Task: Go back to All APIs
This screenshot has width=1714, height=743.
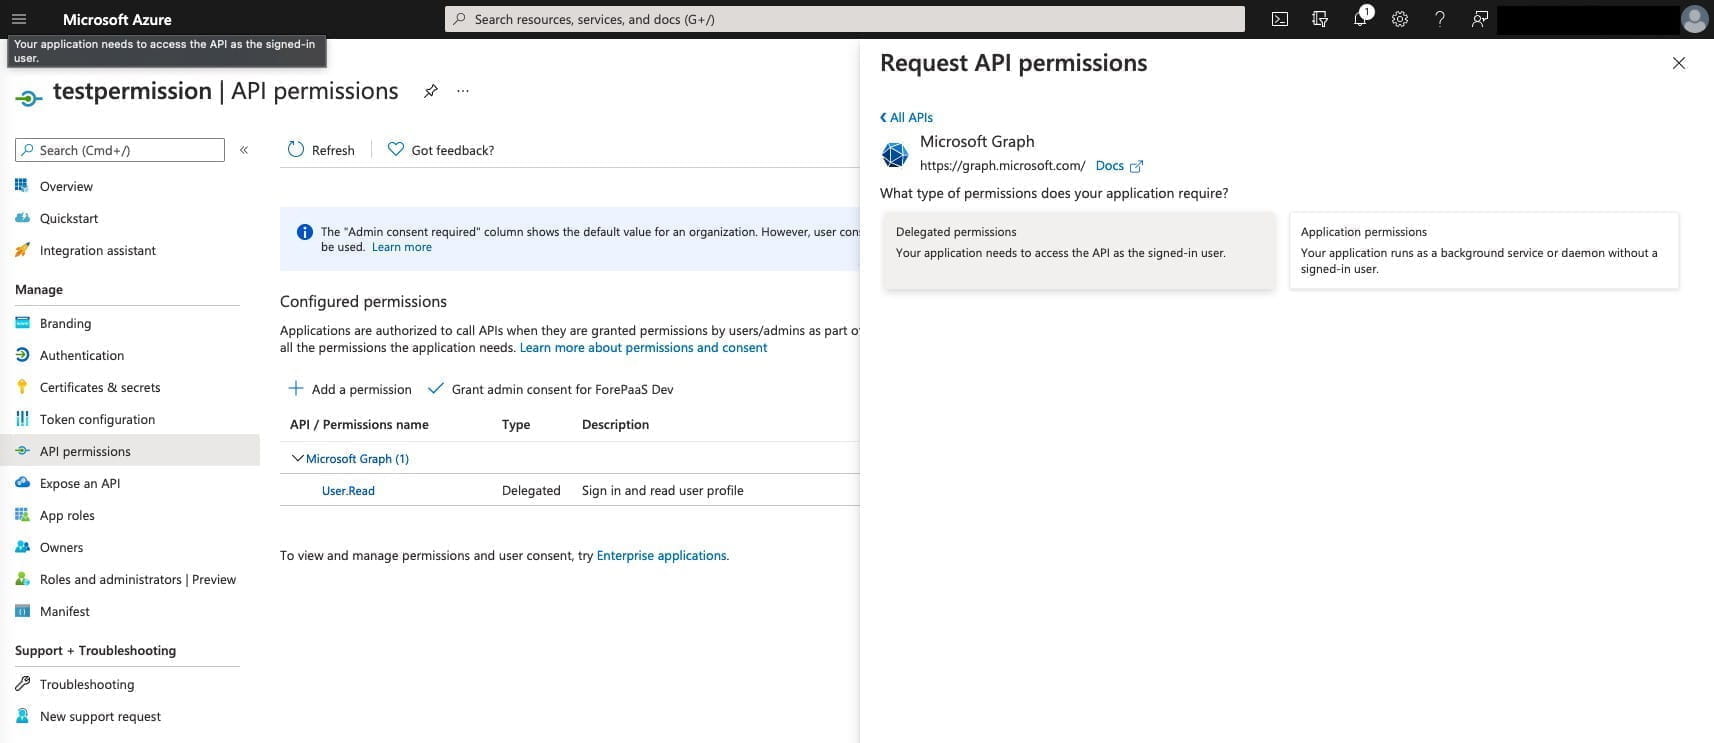Action: pos(906,117)
